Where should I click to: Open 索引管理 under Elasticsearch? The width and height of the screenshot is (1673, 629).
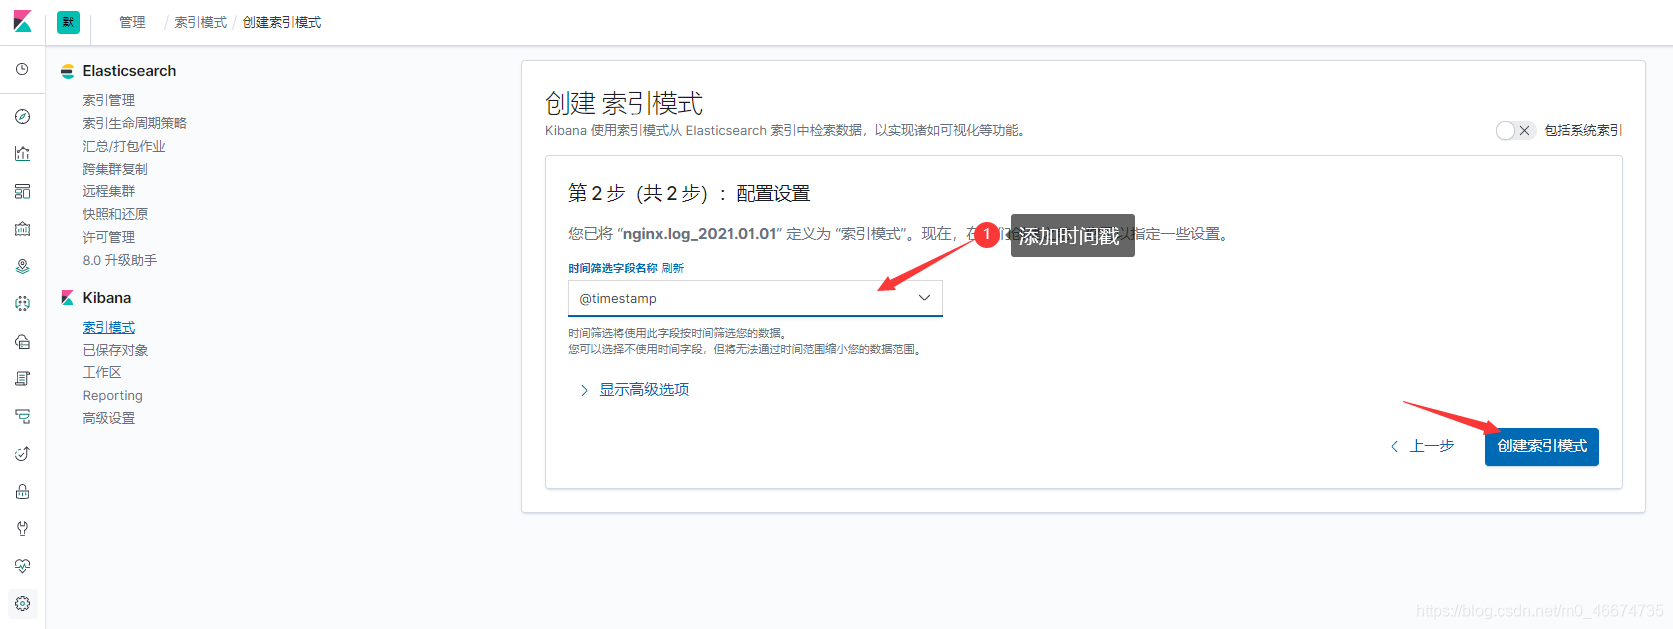(x=108, y=100)
